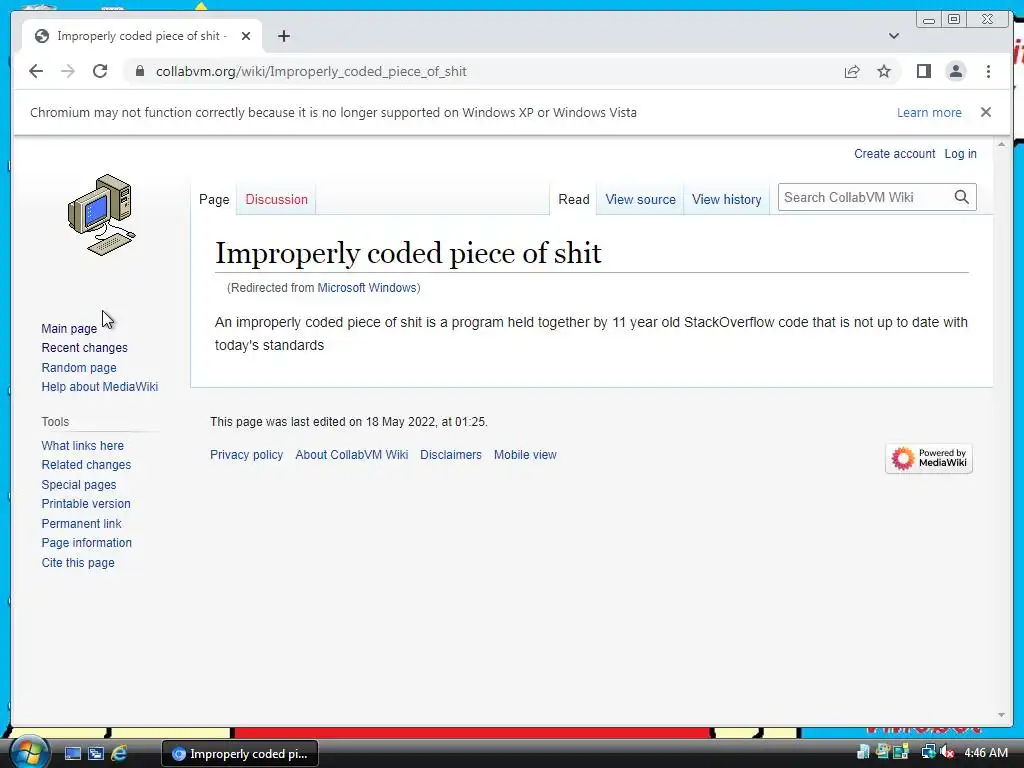The image size is (1024, 768).
Task: Open Special pages
Action: click(78, 485)
